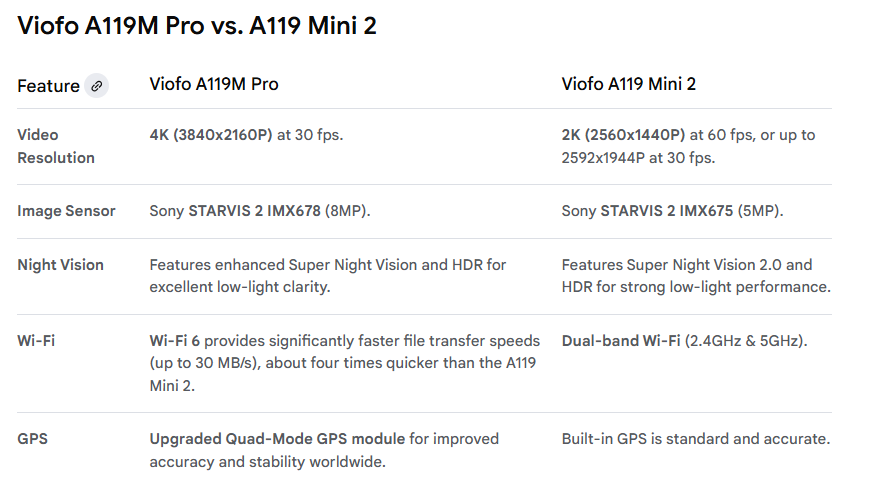
Task: Click the 2K (2560x1440P) resolution text
Action: pyautogui.click(x=623, y=135)
